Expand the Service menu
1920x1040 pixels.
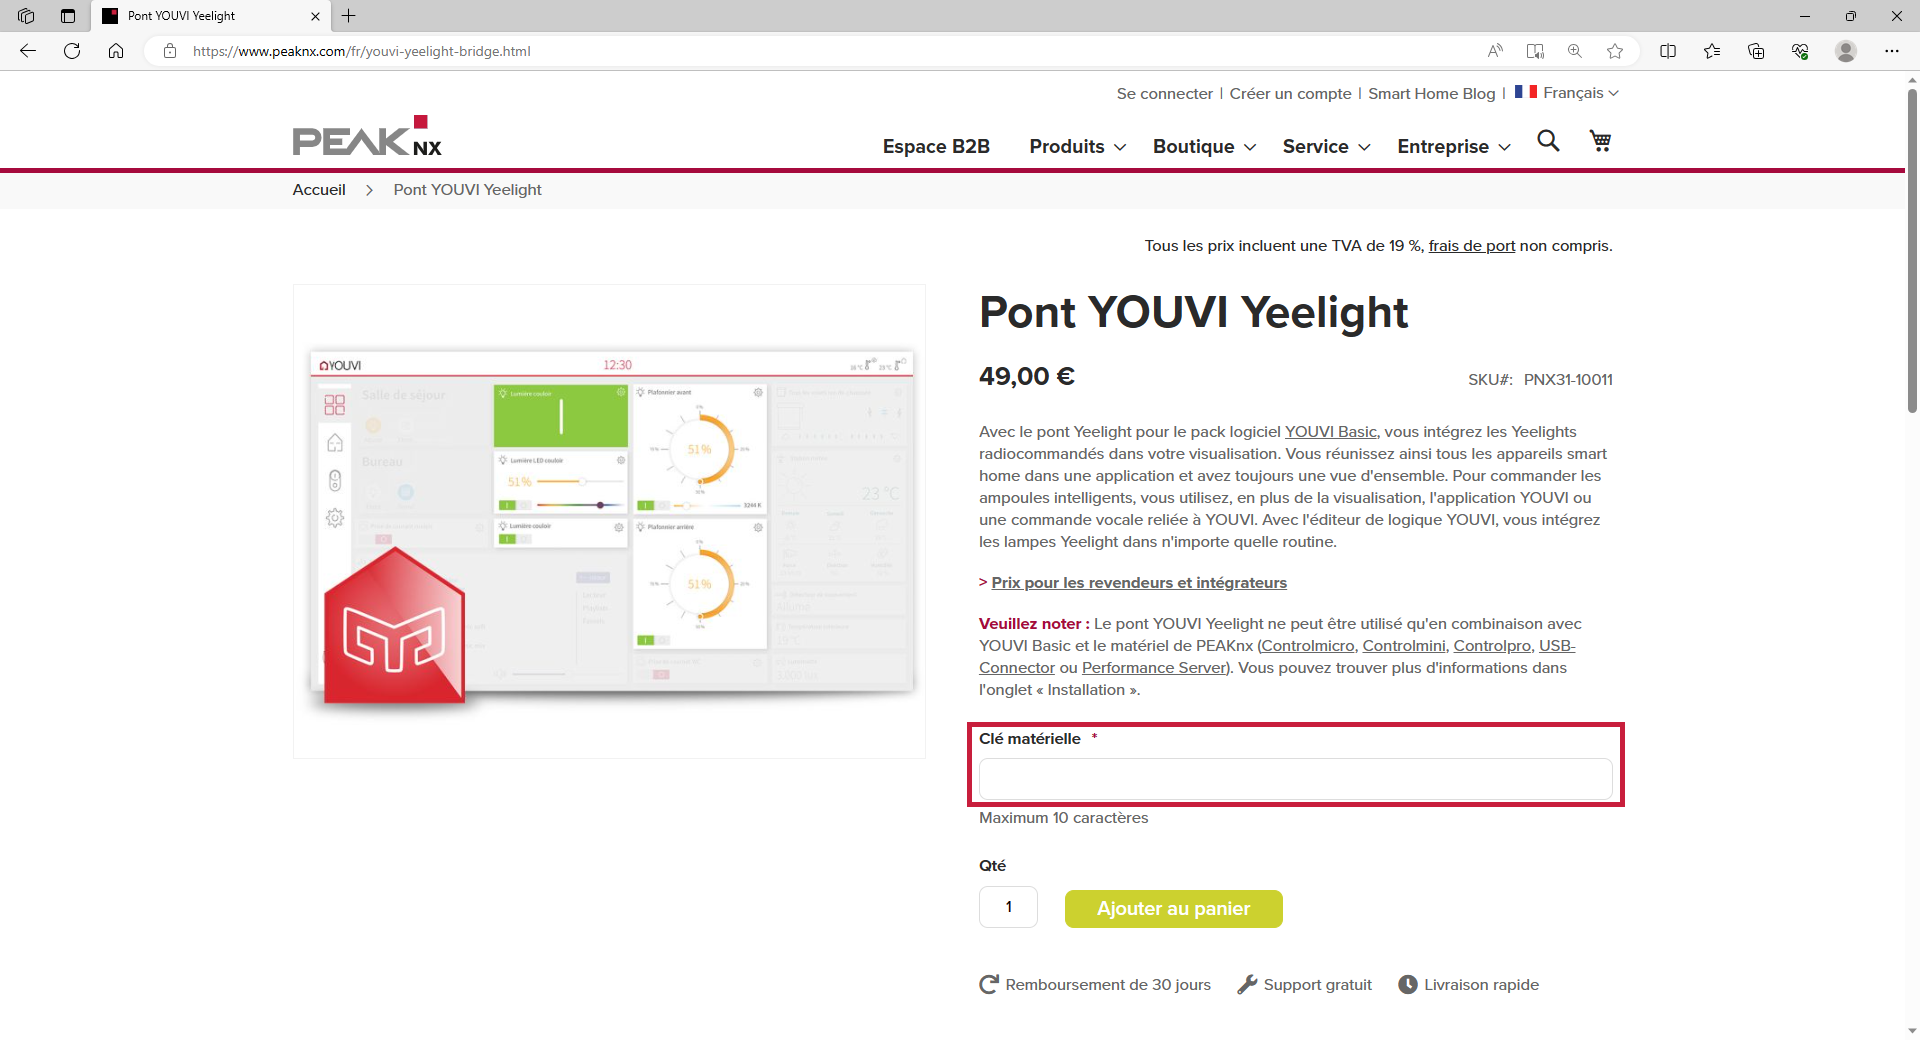click(x=1326, y=146)
